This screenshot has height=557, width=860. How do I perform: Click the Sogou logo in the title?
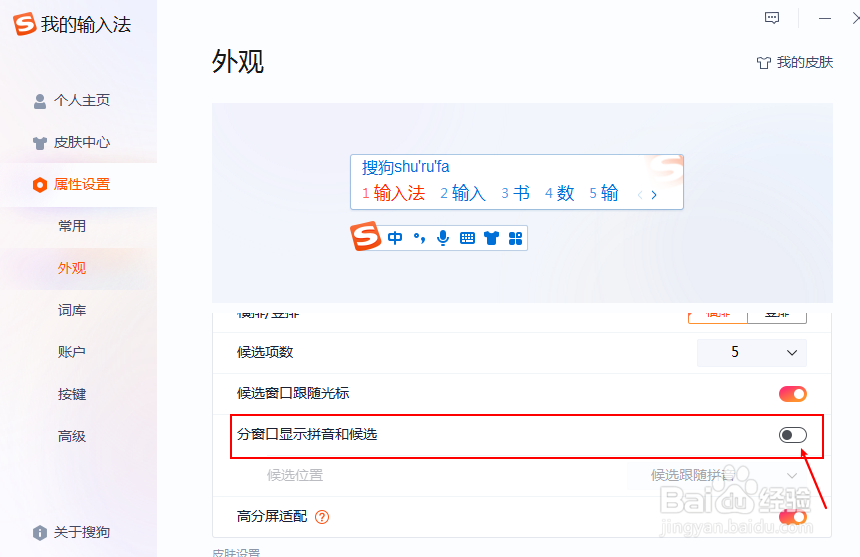25,24
